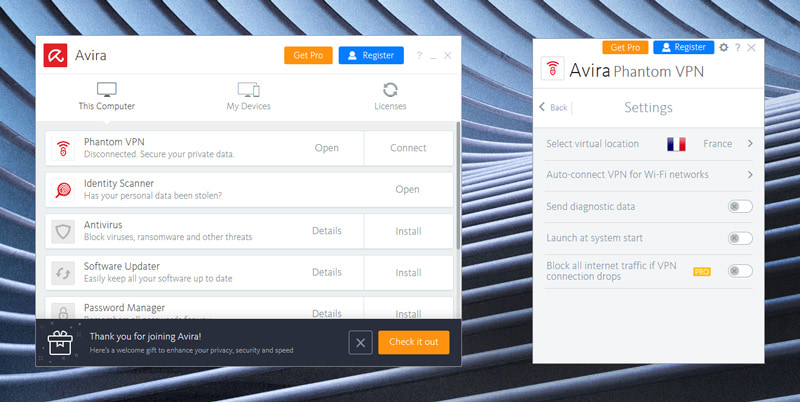Viewport: 800px width, 402px height.
Task: Click the Avira product list scrollbar
Action: [458, 184]
